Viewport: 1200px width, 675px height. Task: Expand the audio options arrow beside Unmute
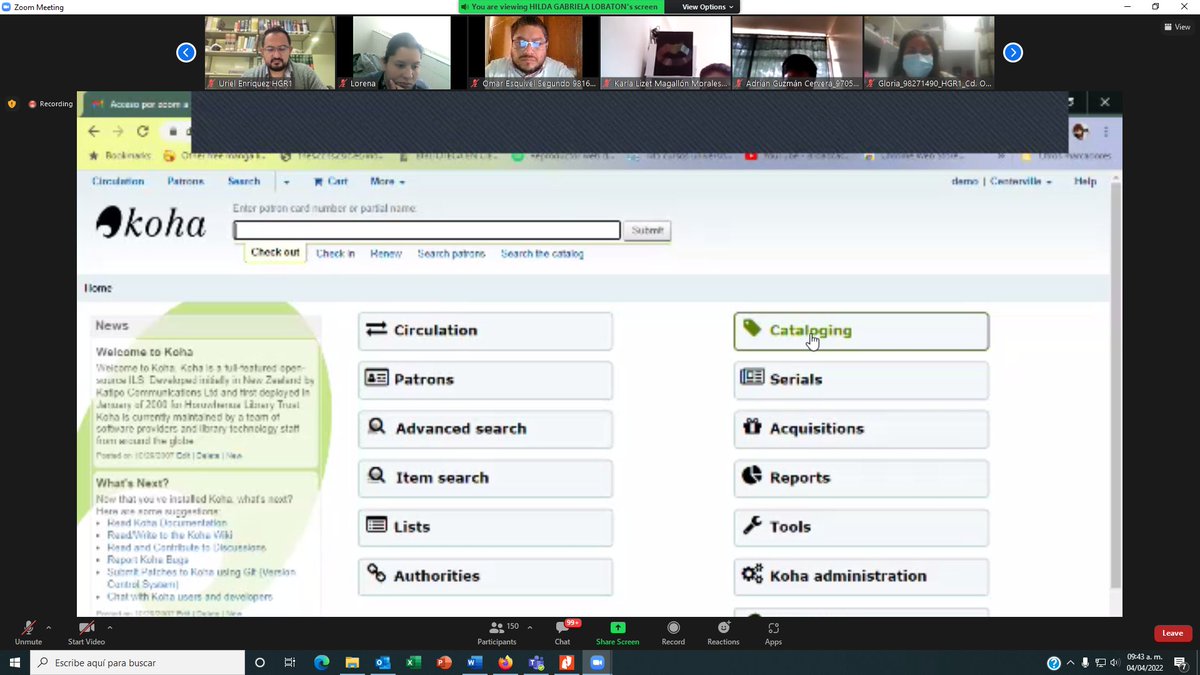(48, 627)
